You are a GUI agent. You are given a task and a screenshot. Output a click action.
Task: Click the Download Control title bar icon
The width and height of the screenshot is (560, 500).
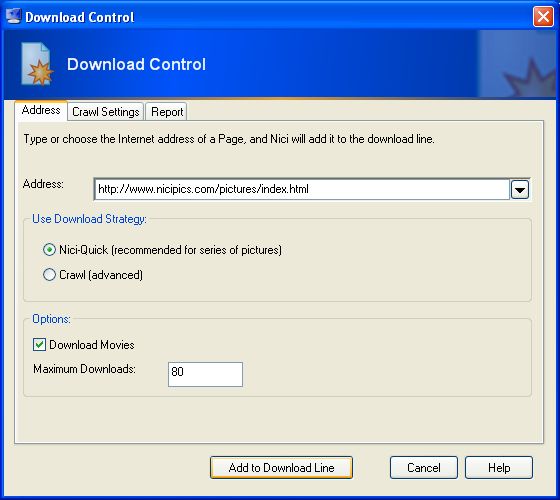[14, 16]
